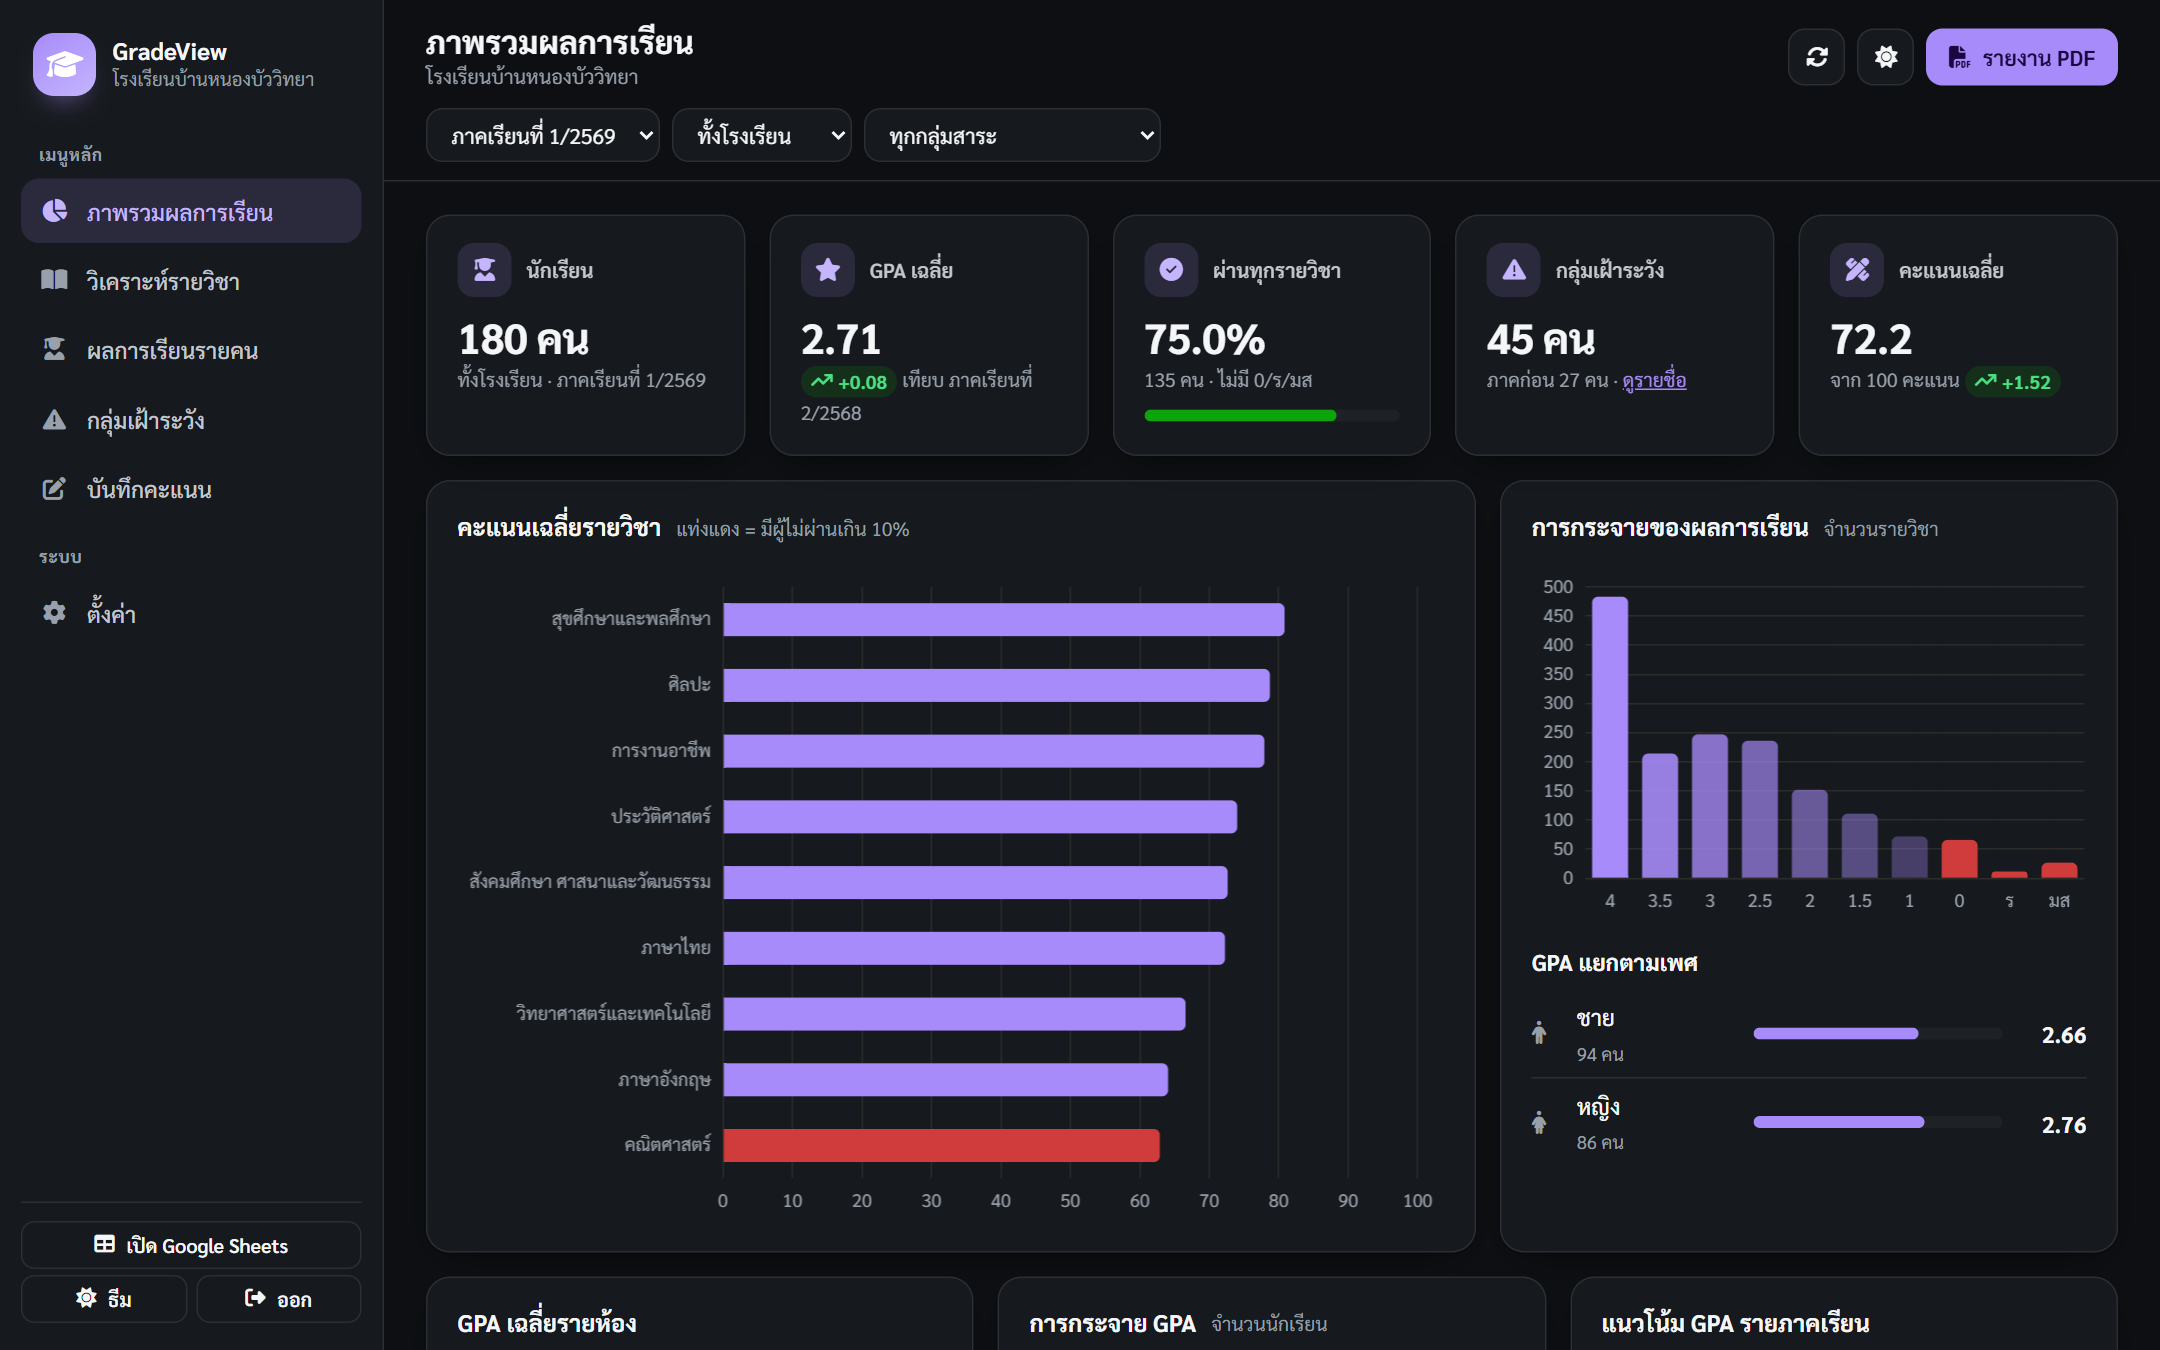
Task: Export the รายงาน PDF report
Action: (x=2021, y=57)
